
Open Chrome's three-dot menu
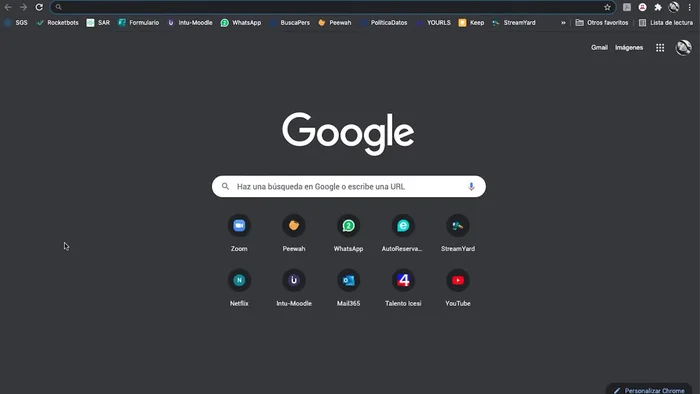point(690,7)
